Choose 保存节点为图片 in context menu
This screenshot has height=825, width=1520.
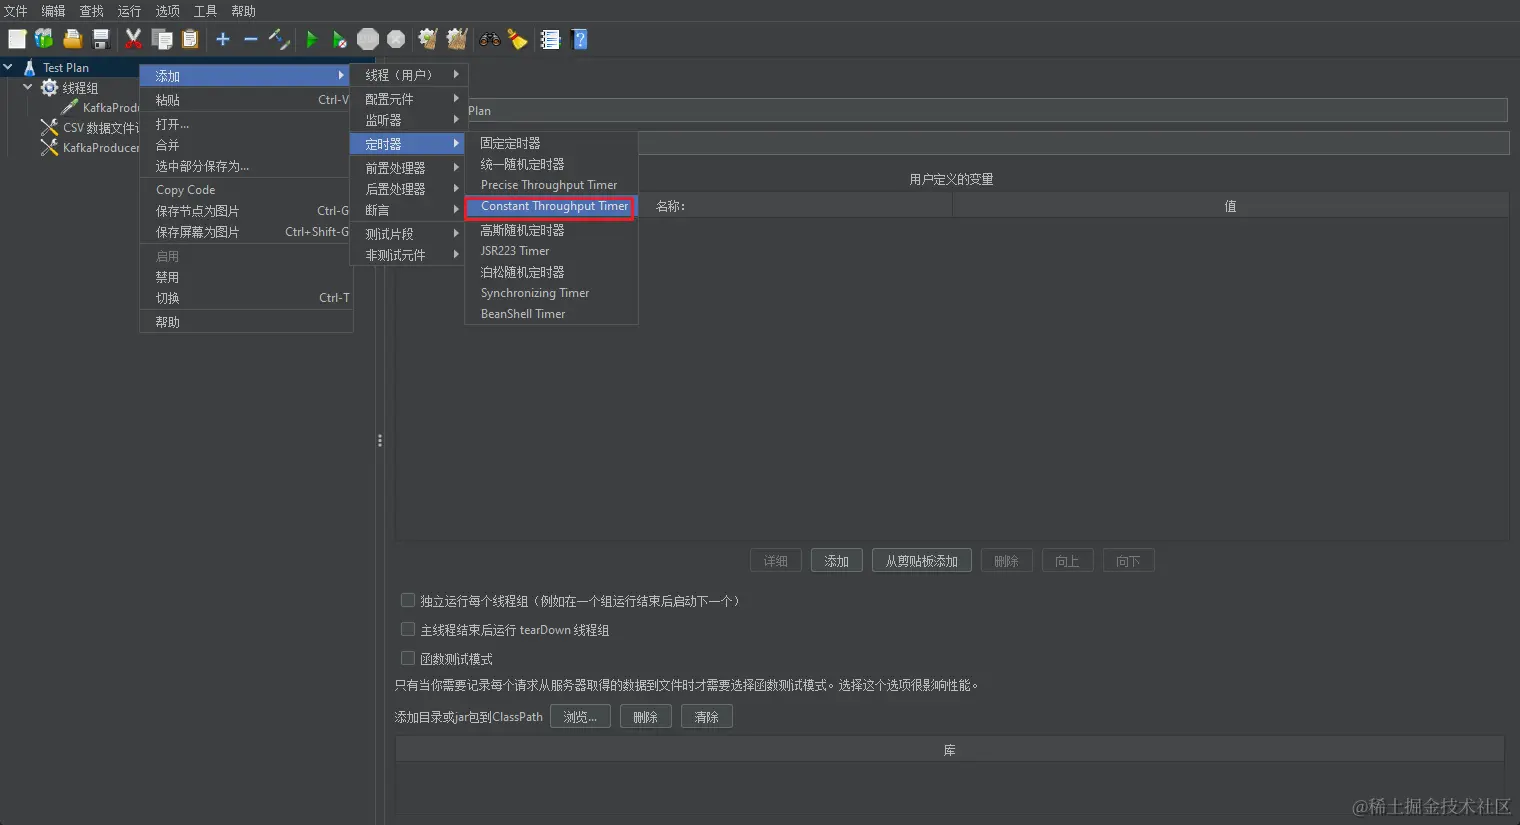pyautogui.click(x=246, y=211)
